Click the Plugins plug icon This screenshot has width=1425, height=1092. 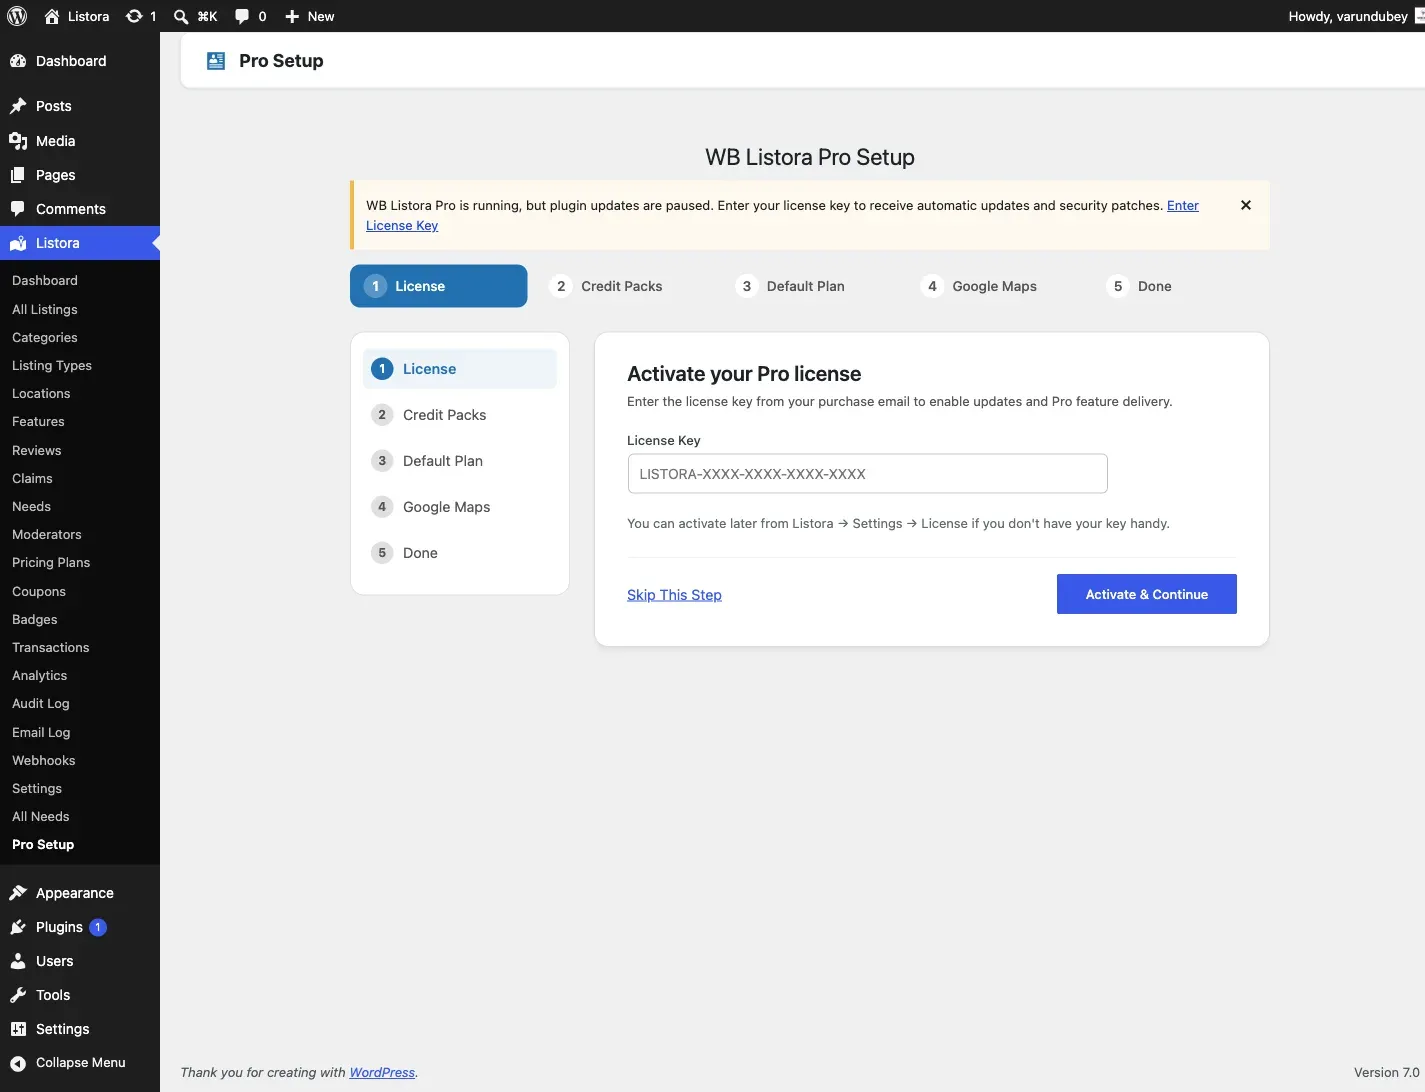18,927
